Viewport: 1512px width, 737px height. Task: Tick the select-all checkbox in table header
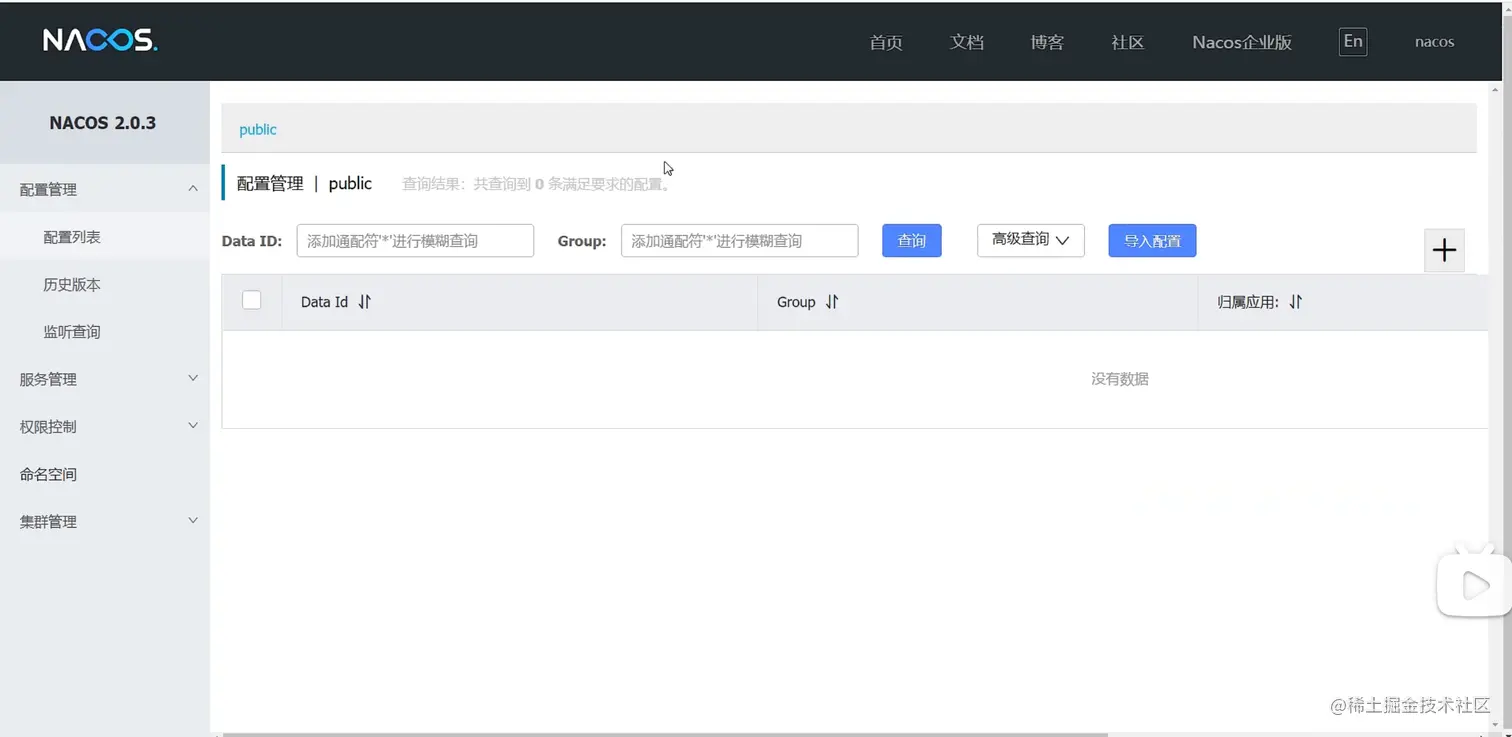click(252, 300)
